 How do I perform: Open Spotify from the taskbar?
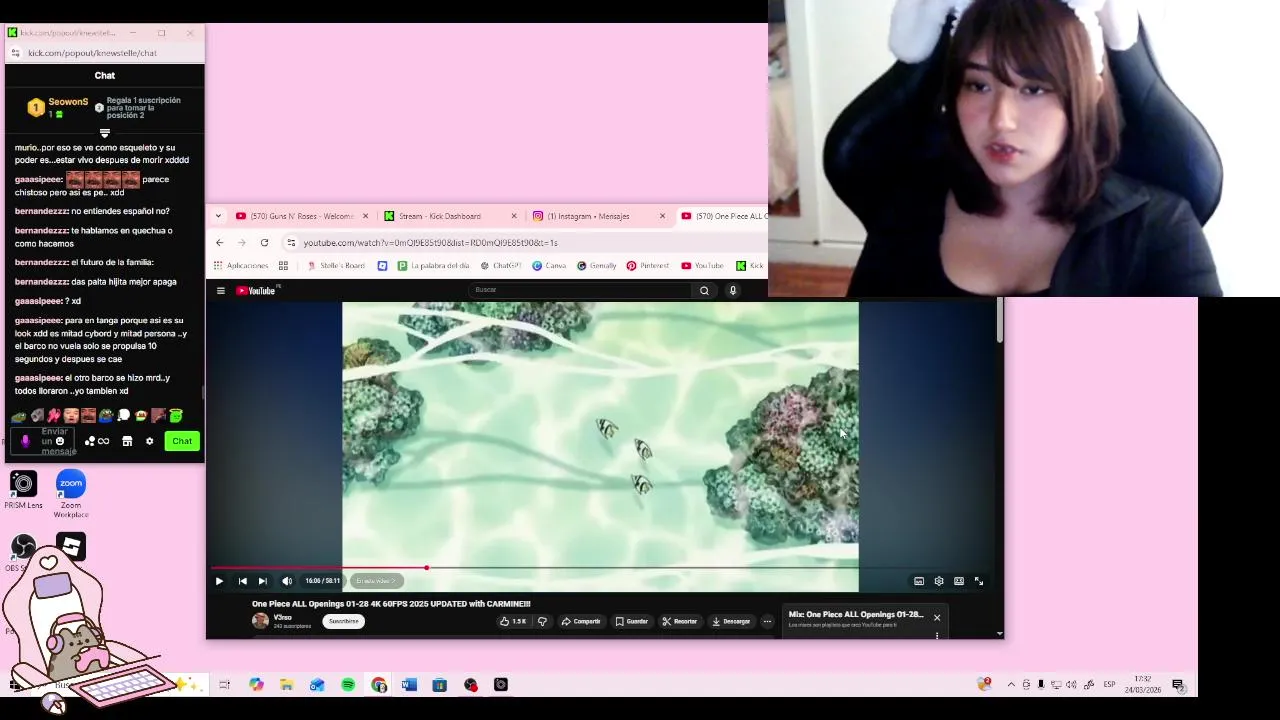click(348, 685)
